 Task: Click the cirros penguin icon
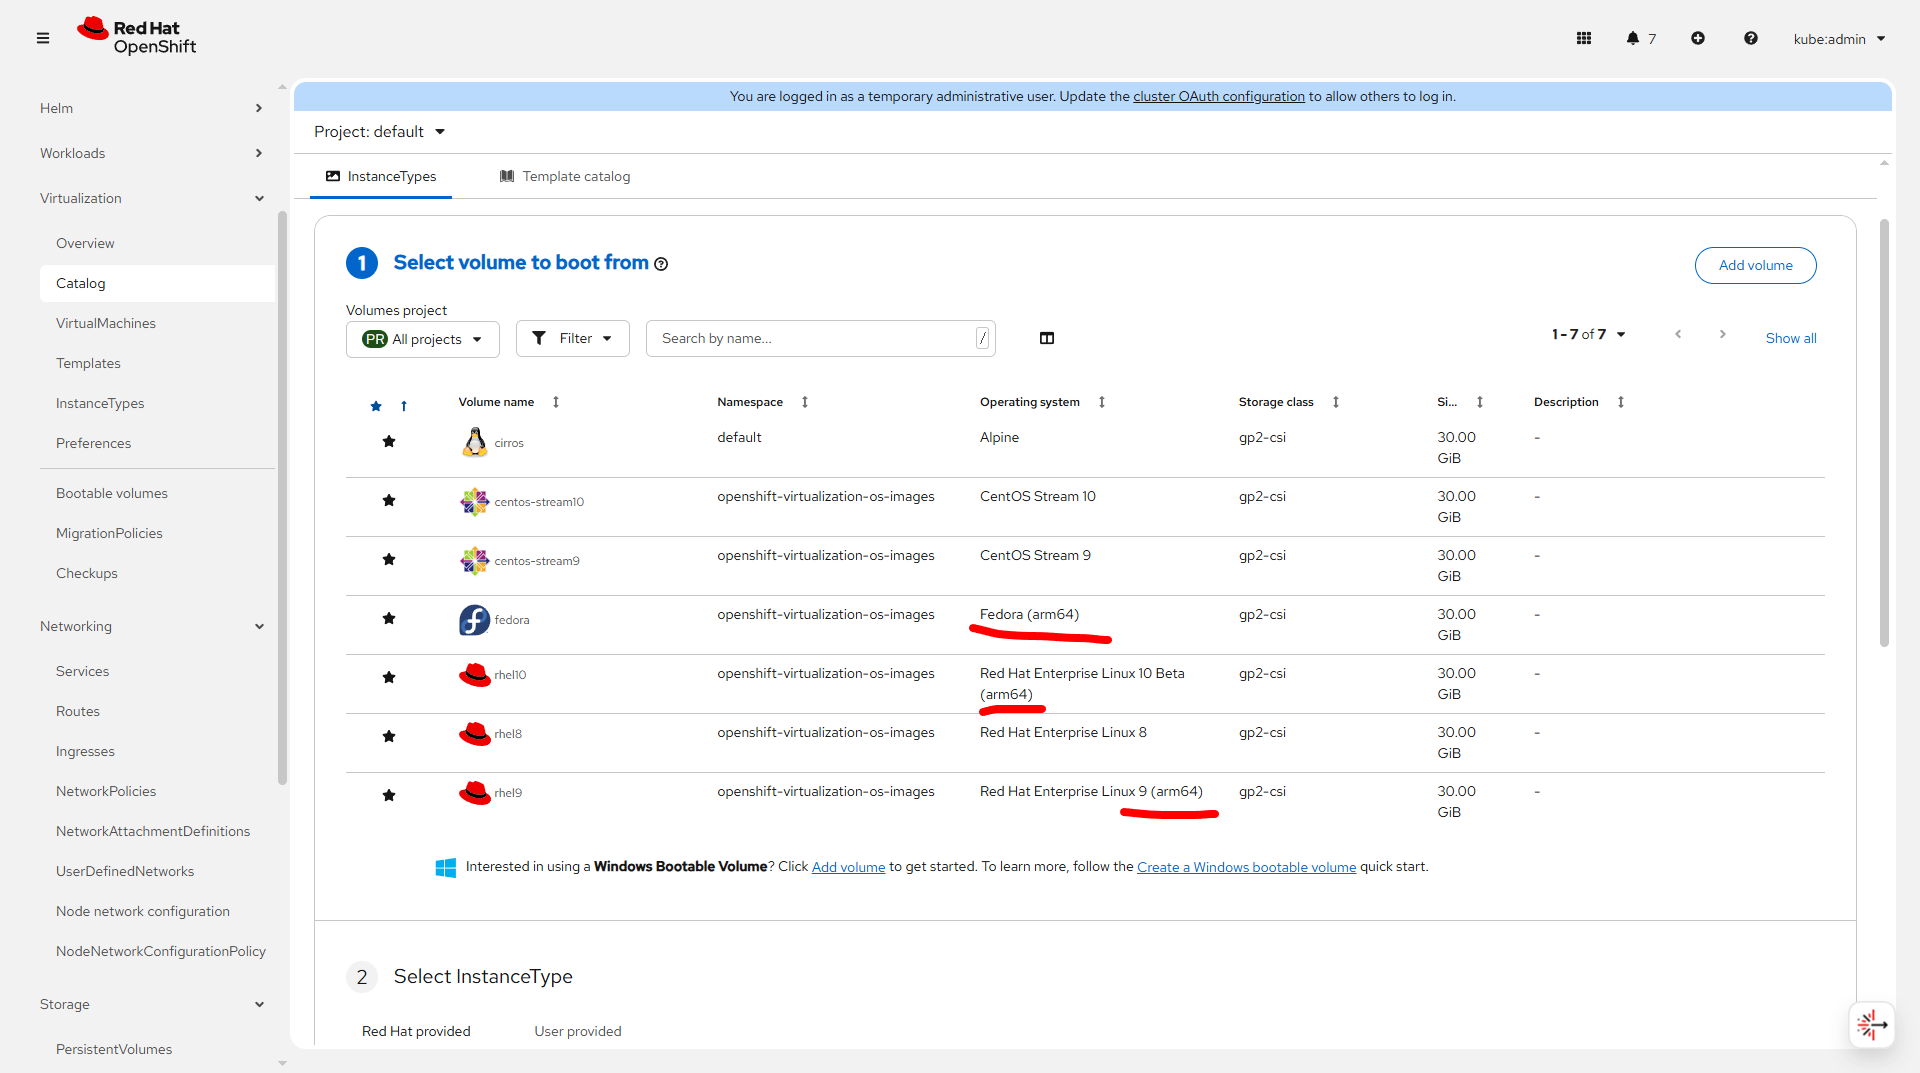click(475, 442)
